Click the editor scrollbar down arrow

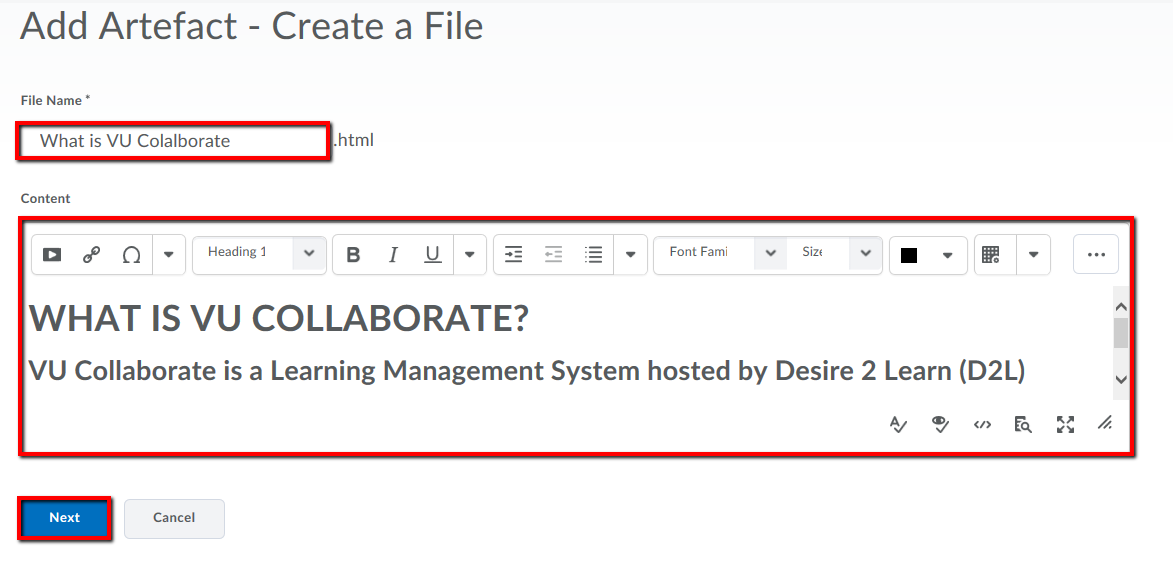1121,379
